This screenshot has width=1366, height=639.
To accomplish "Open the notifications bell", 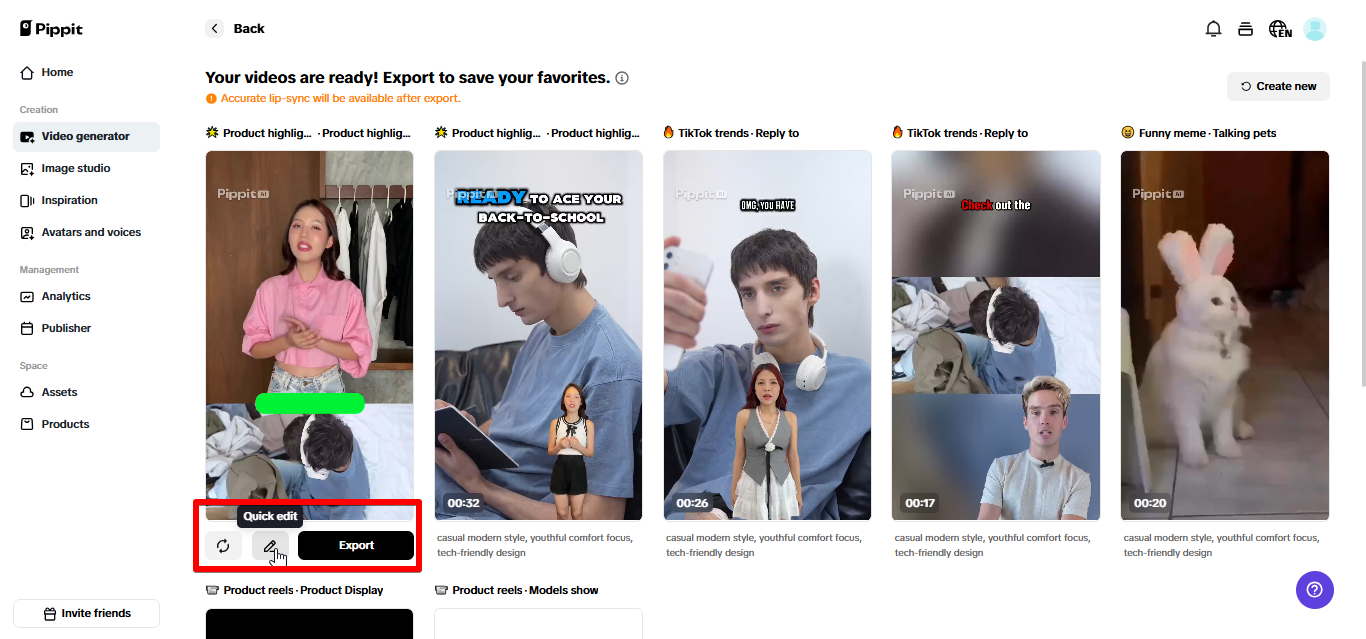I will (1213, 29).
